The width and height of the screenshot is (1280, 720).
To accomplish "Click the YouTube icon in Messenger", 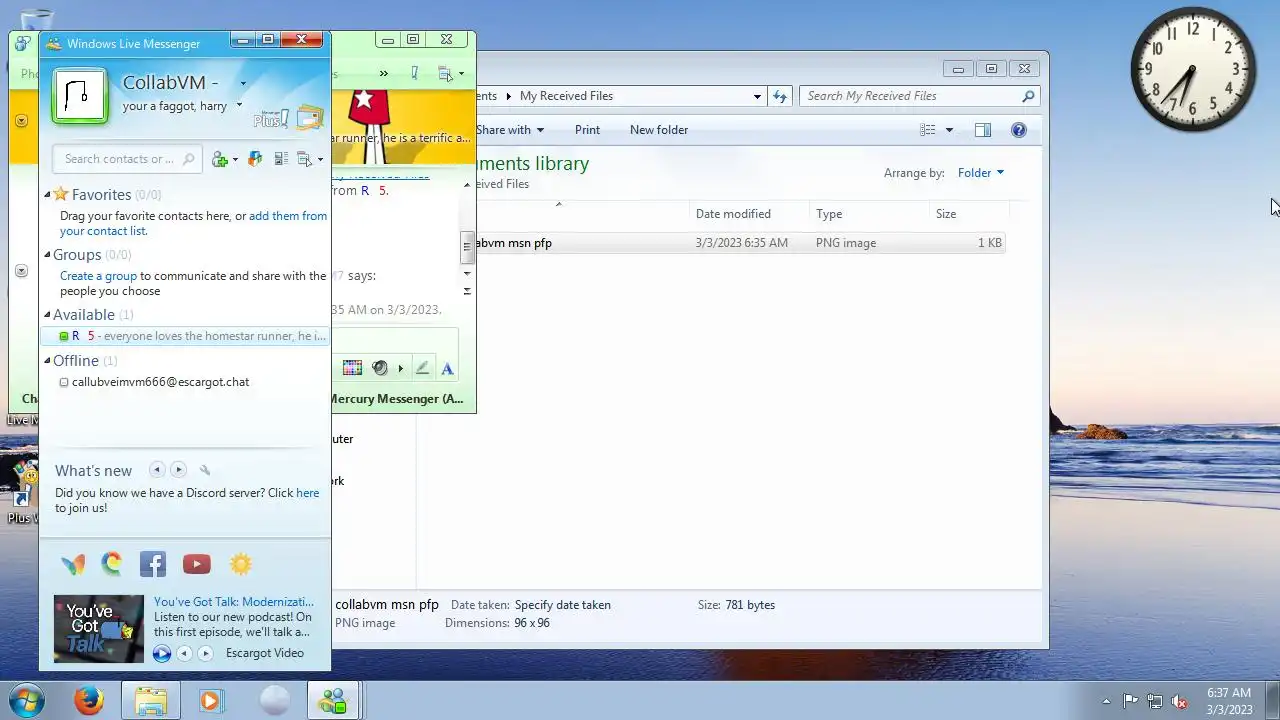I will 197,564.
